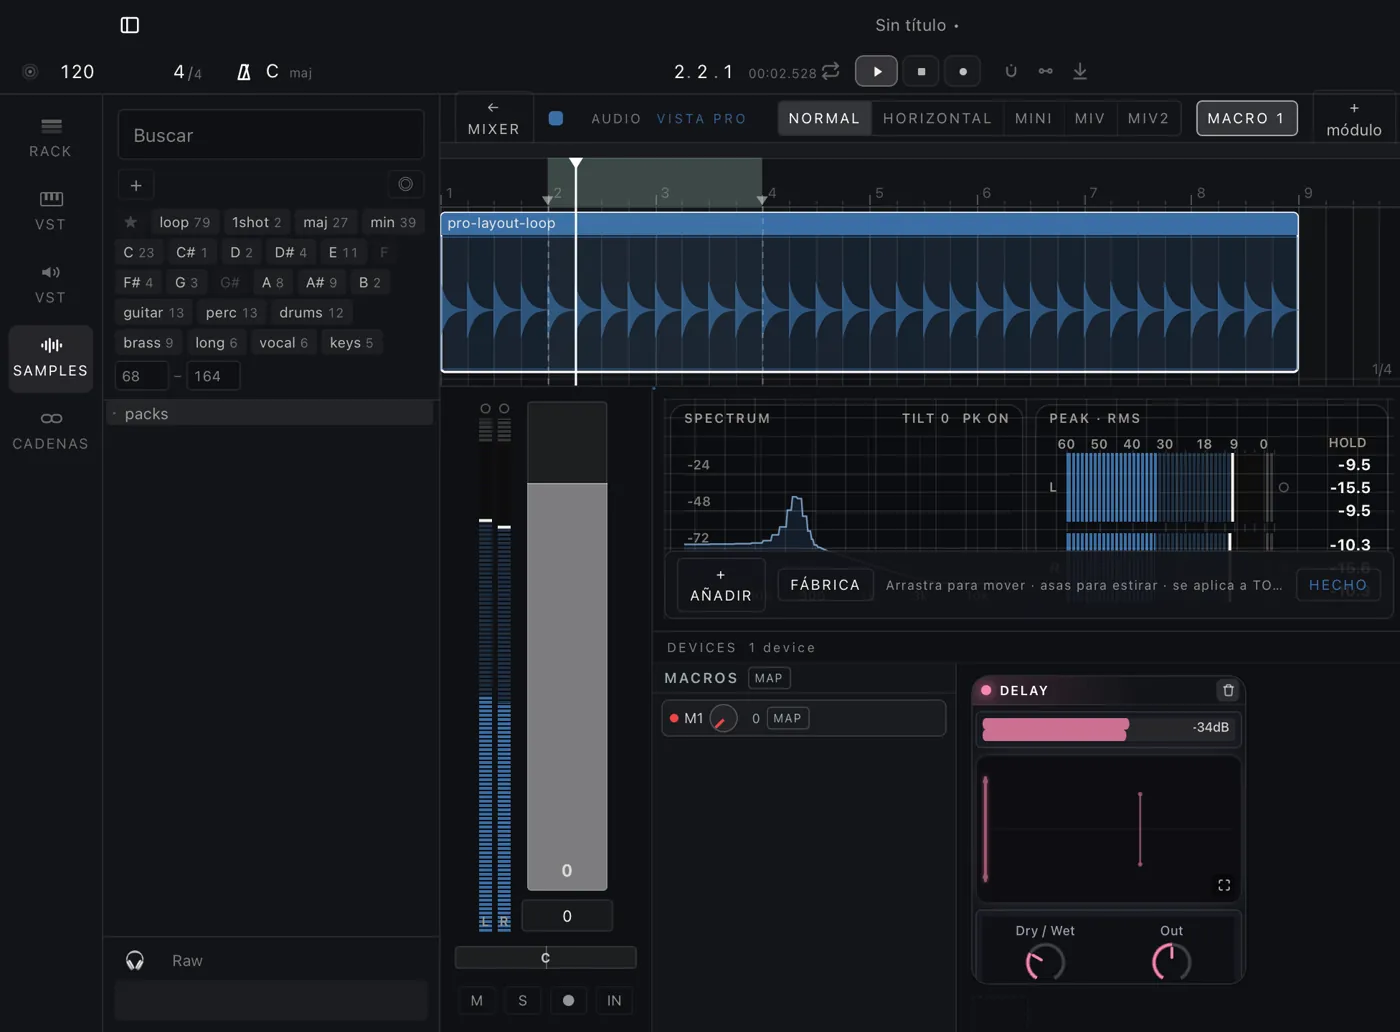The width and height of the screenshot is (1400, 1032).
Task: Toggle the sidebar panel icon
Action: [130, 25]
